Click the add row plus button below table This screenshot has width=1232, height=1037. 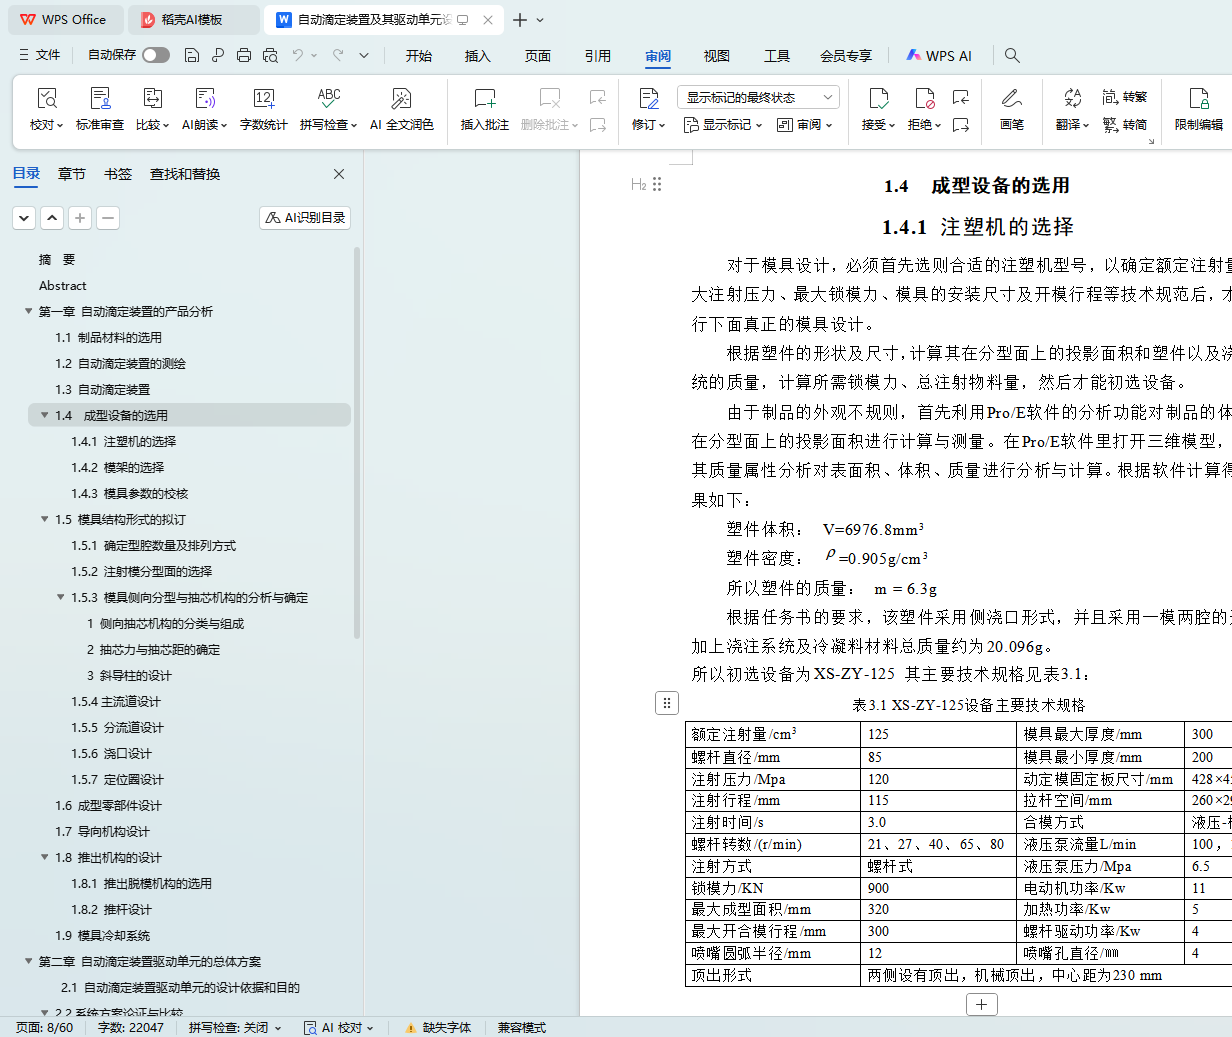click(981, 1004)
